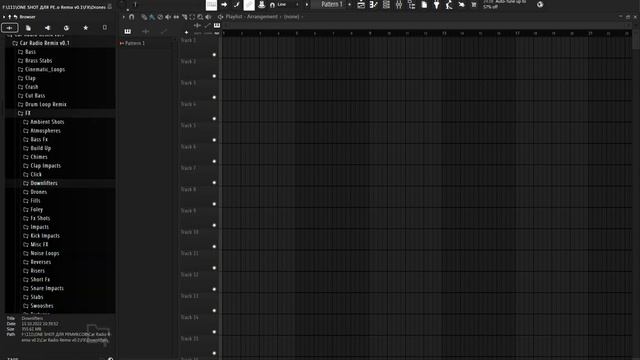Screen dimensions: 640x360
Task: Mute Track 6 via its dot
Action: tap(214, 161)
